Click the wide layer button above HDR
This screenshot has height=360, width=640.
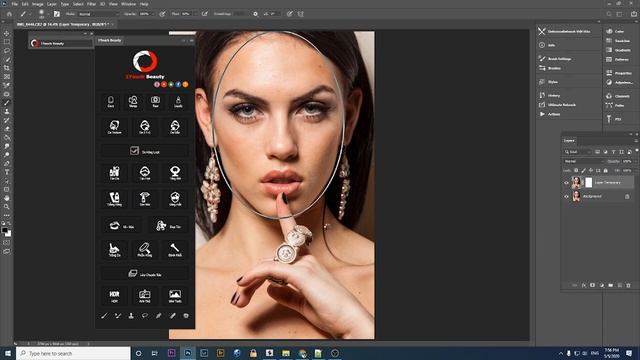pos(144,273)
